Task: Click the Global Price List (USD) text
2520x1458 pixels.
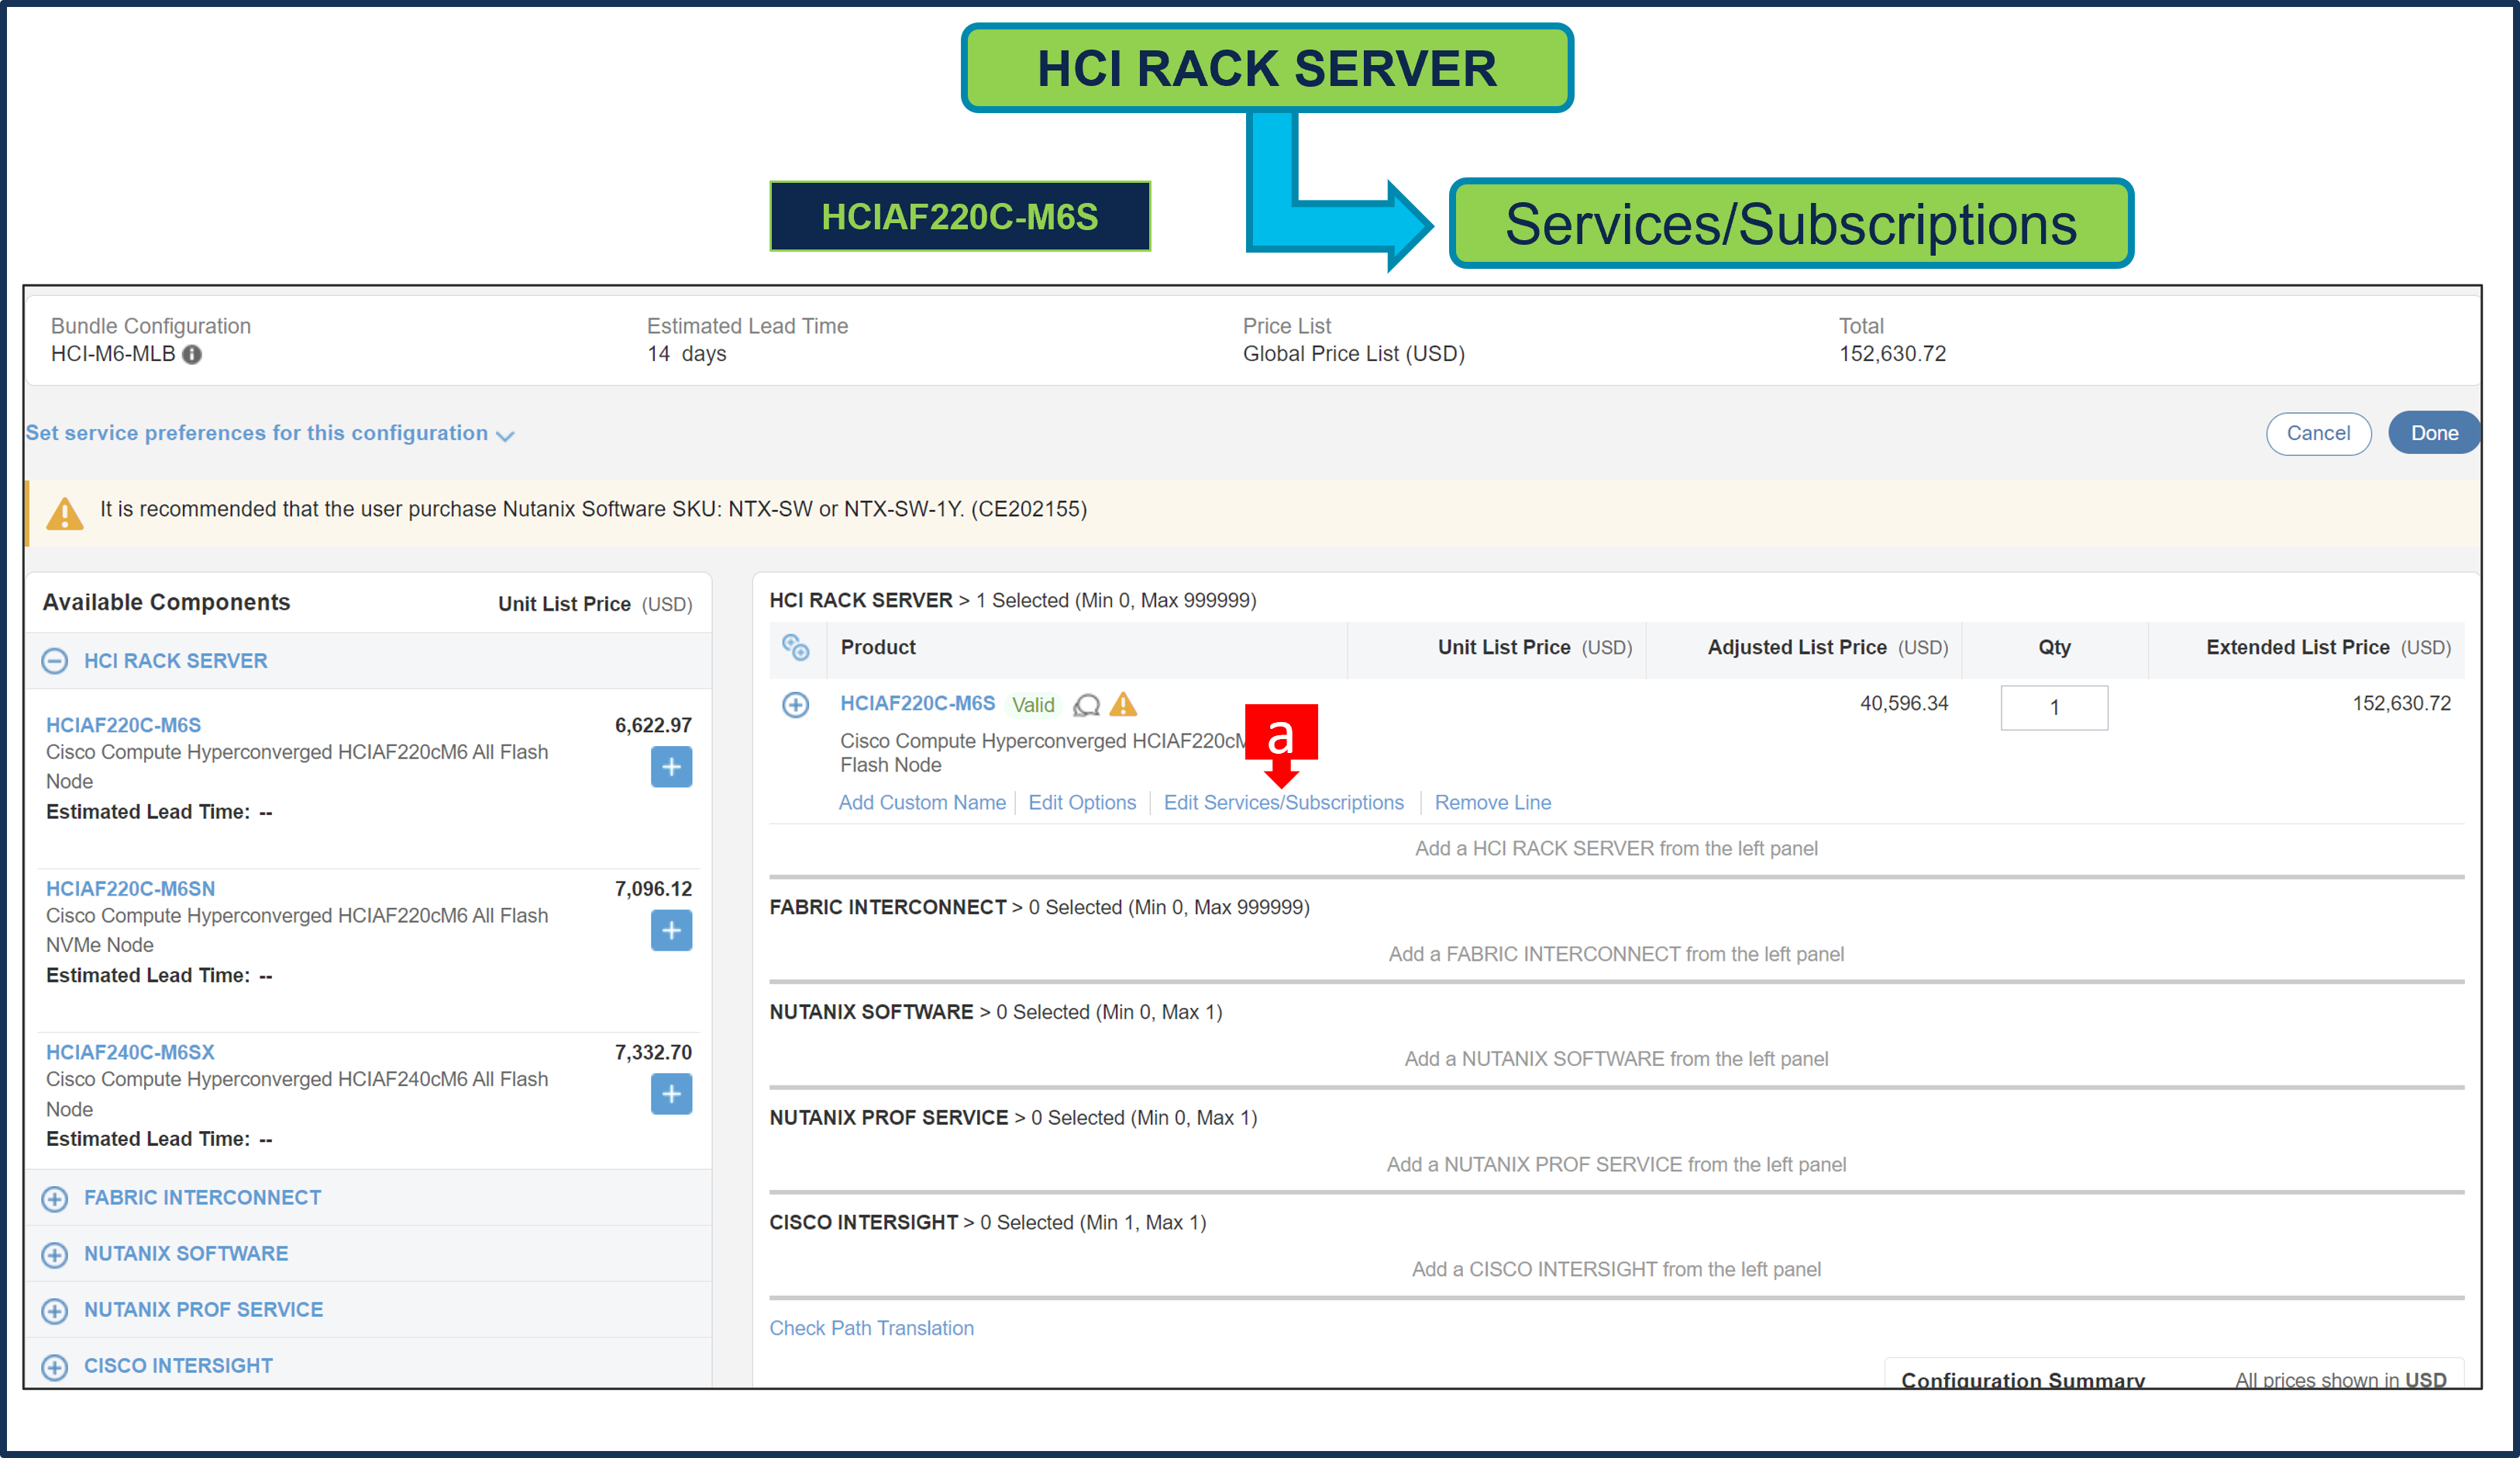Action: tap(1353, 354)
